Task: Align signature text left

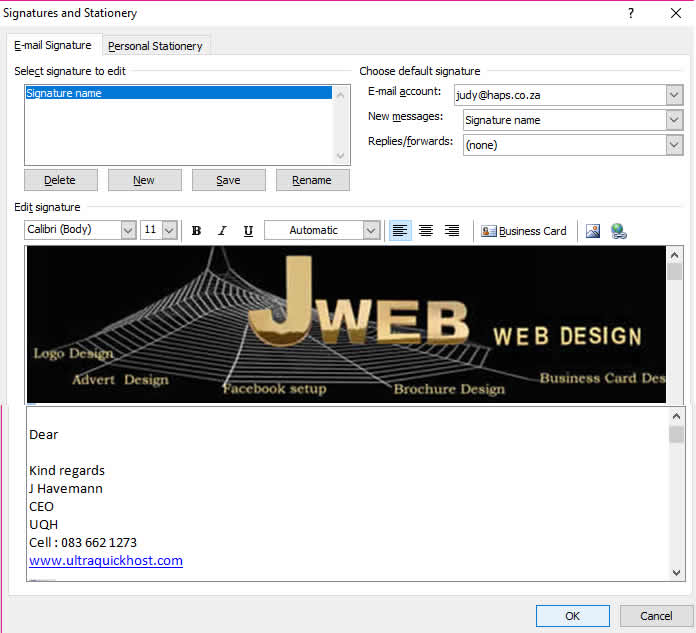Action: coord(400,230)
